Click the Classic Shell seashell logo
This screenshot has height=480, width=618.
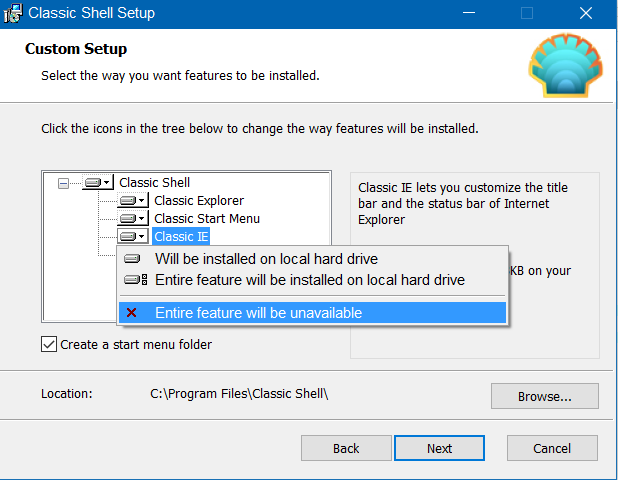(566, 65)
